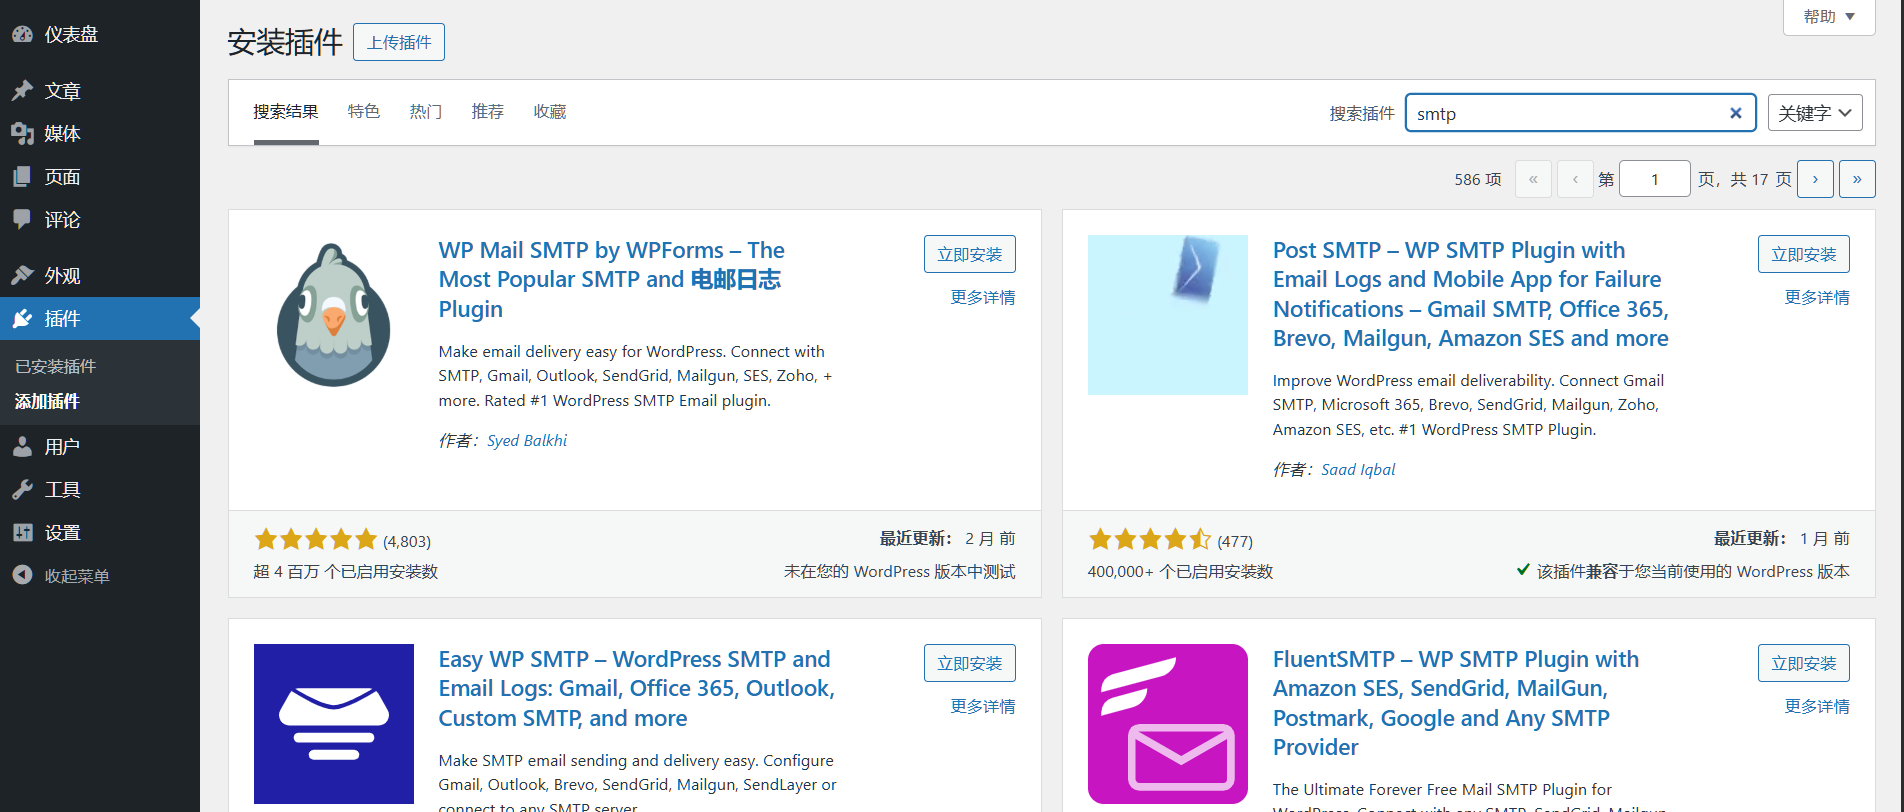Viewport: 1904px width, 812px height.
Task: Open the 媒体 menu item
Action: click(100, 134)
